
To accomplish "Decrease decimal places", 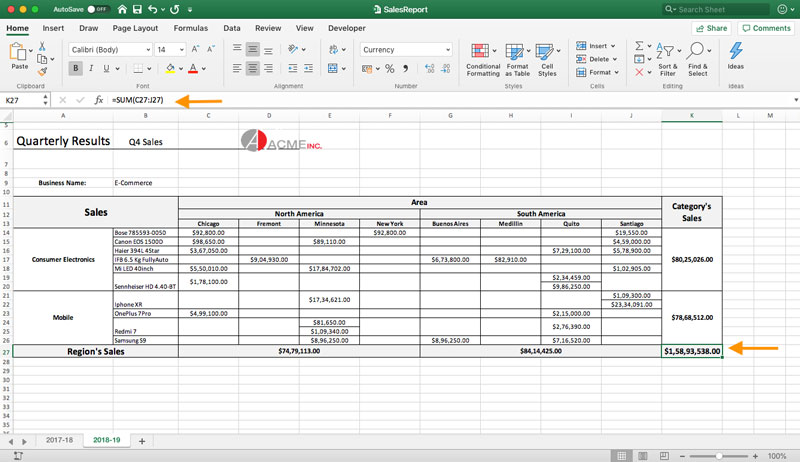I will [445, 68].
